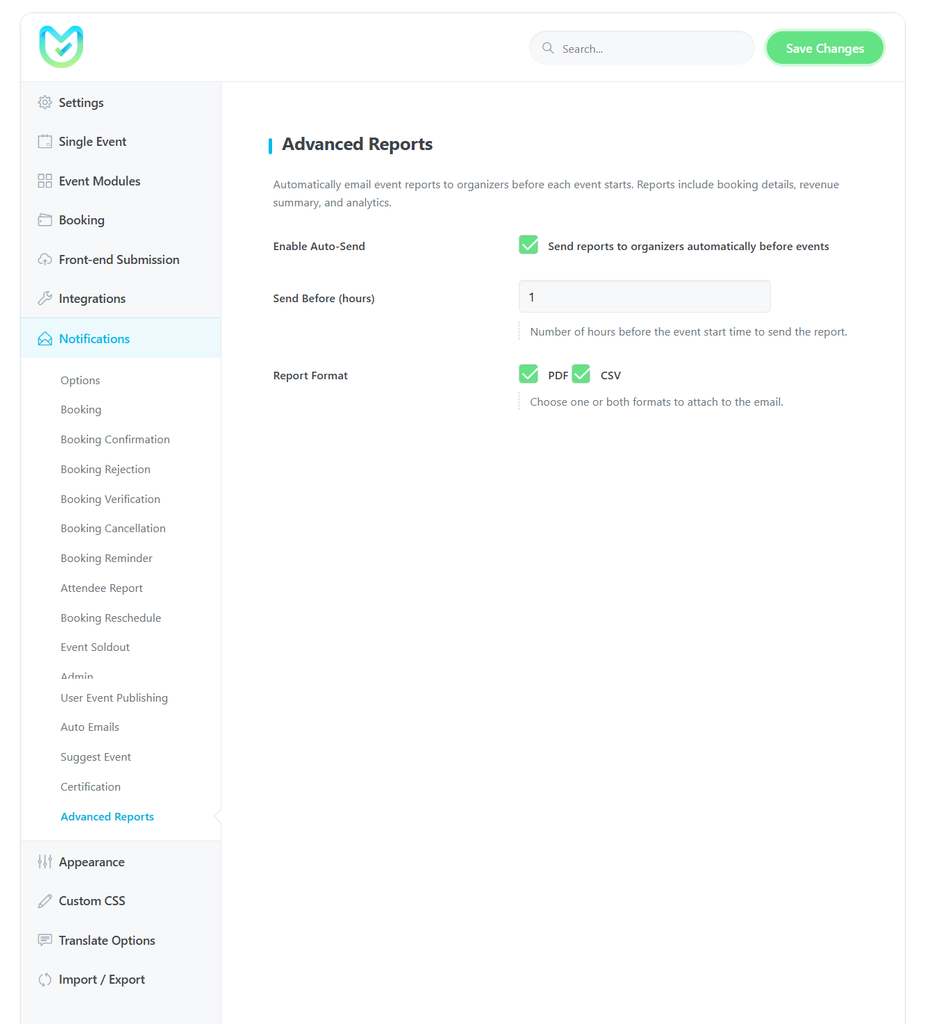Viewport: 927px width, 1024px height.
Task: Open the Event Modules section
Action: 121,181
